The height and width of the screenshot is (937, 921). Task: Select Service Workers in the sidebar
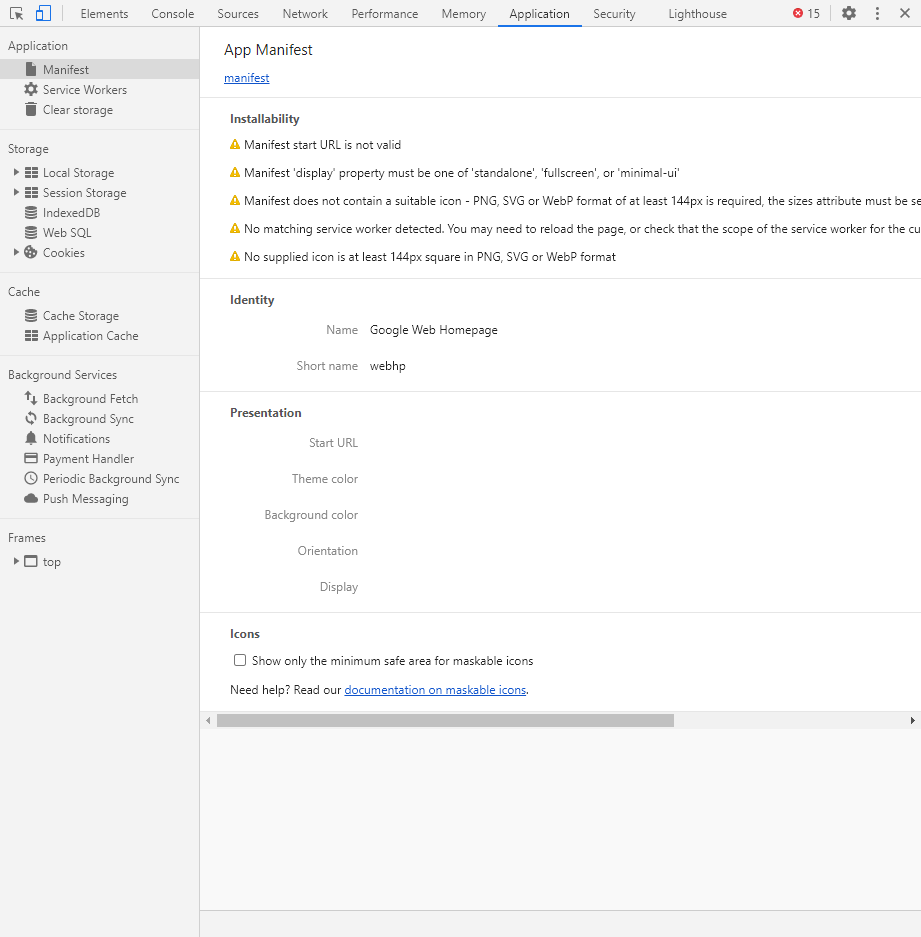84,90
